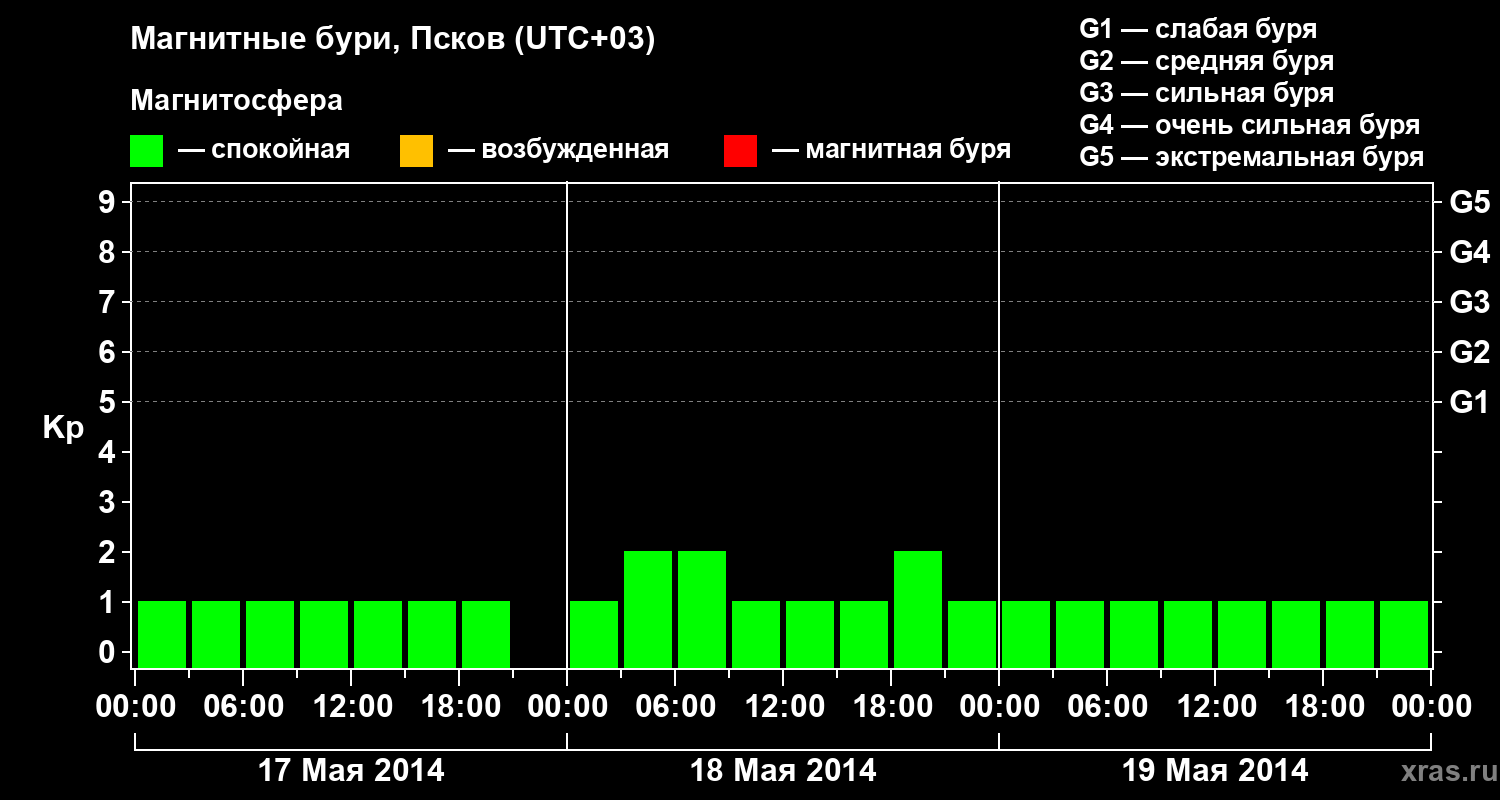Image resolution: width=1500 pixels, height=800 pixels.
Task: Click the orange 'возбужденная' legend swatch
Action: (x=416, y=150)
